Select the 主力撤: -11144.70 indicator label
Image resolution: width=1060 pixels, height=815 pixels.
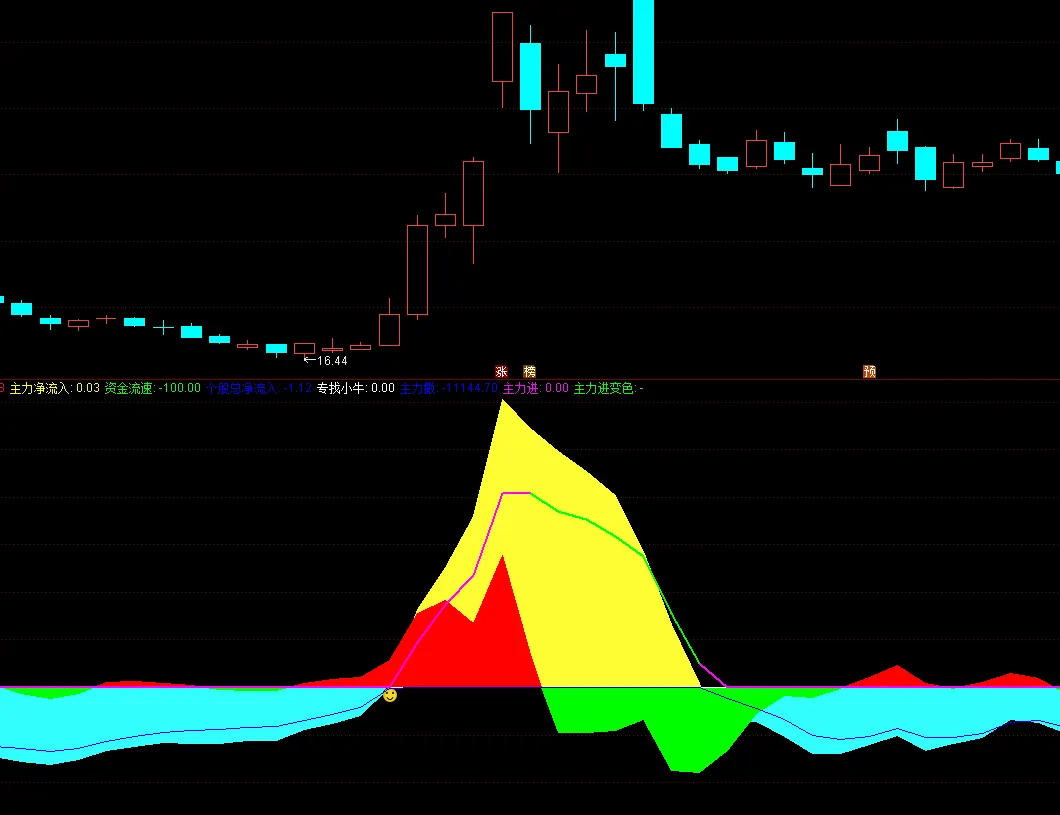coord(449,388)
